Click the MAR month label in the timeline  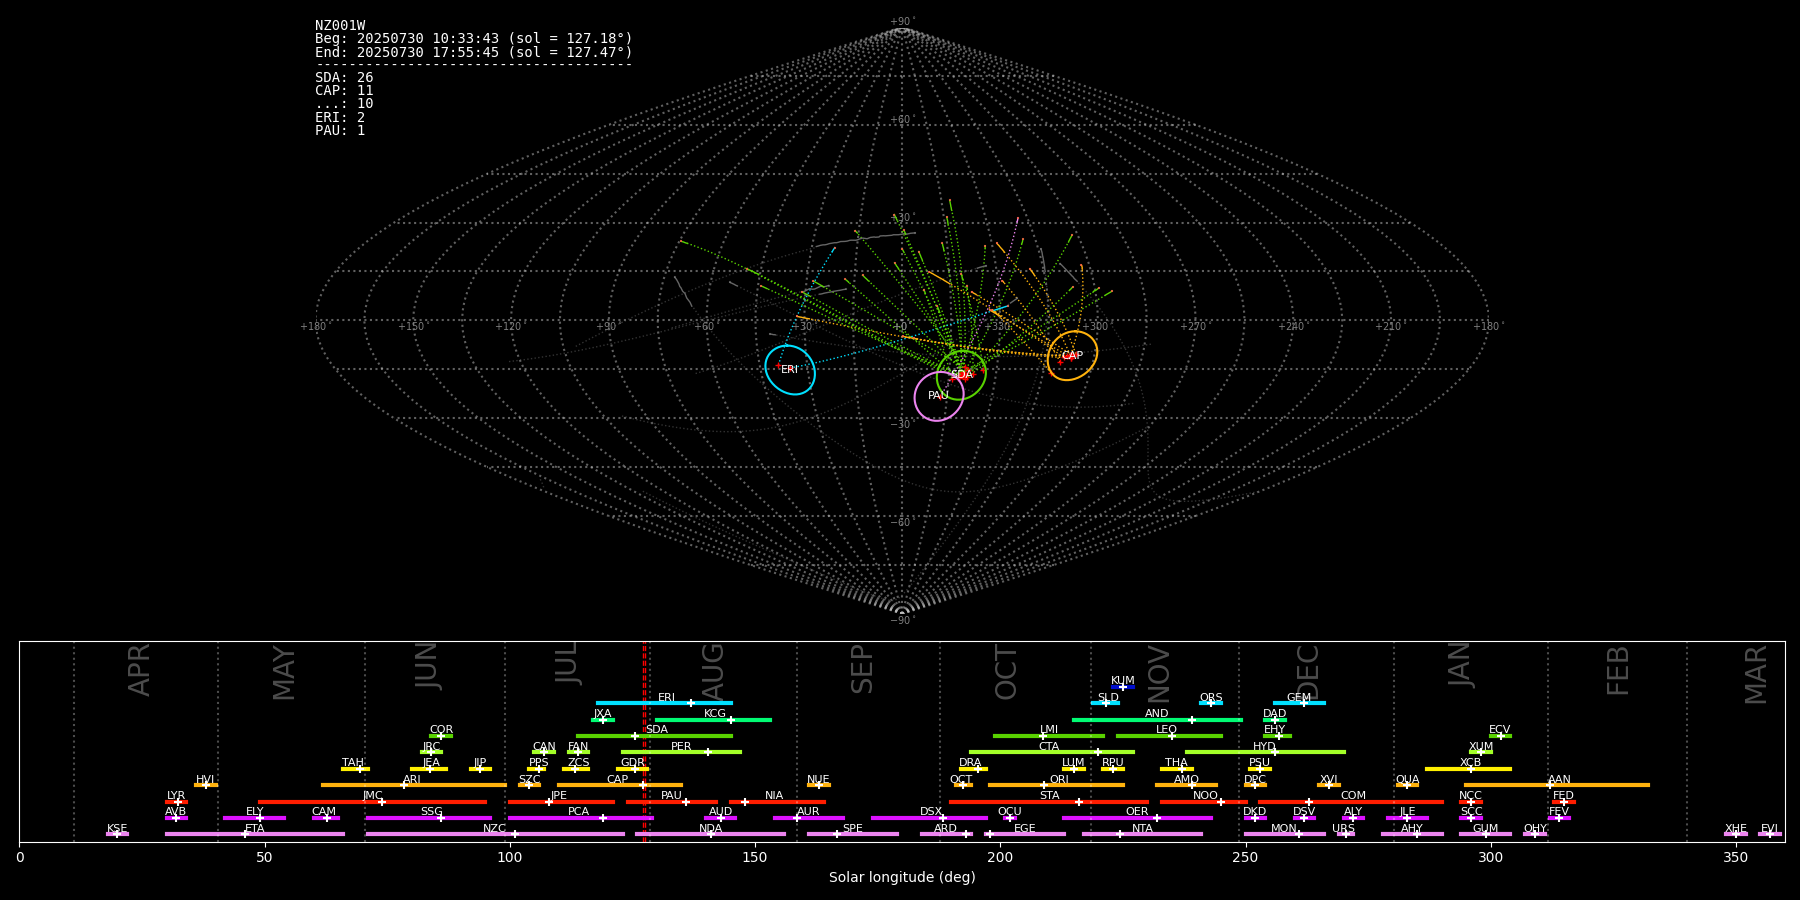coord(1756,675)
